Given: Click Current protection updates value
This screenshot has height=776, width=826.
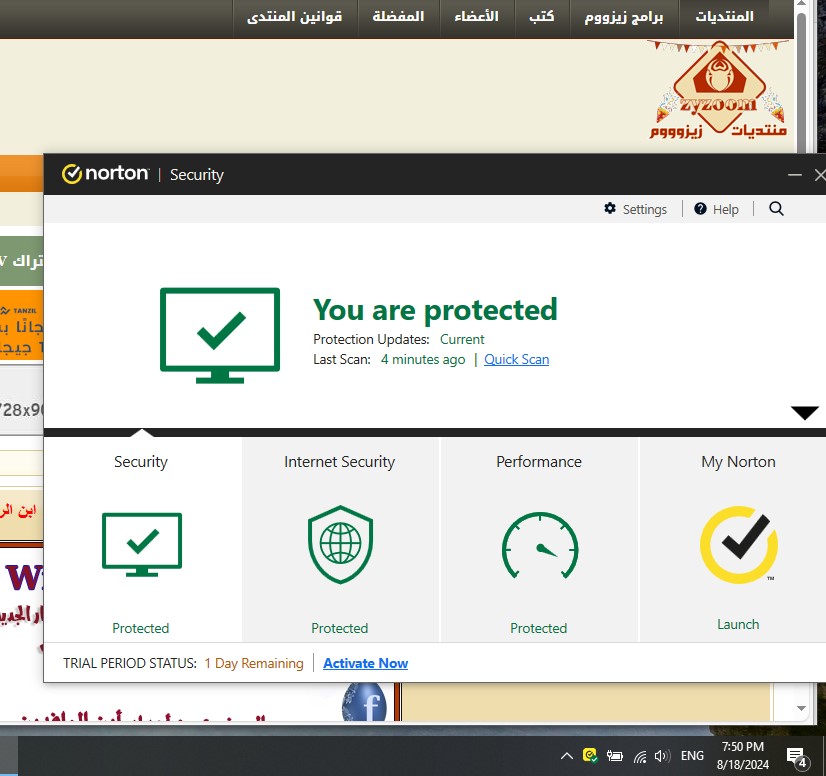Looking at the screenshot, I should pyautogui.click(x=462, y=339).
